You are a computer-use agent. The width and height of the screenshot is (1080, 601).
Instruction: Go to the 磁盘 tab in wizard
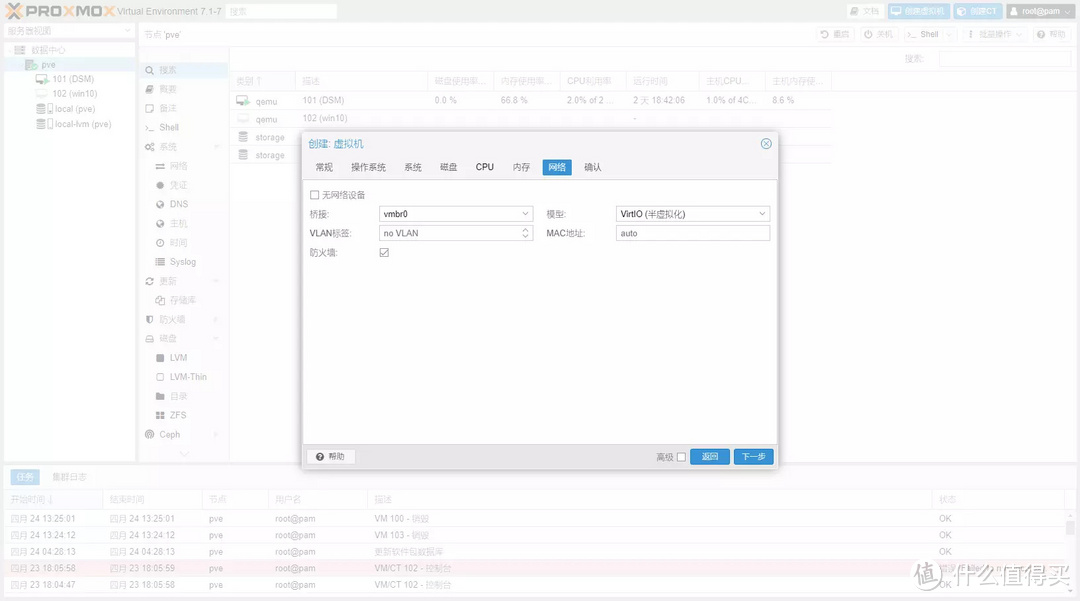click(x=448, y=167)
